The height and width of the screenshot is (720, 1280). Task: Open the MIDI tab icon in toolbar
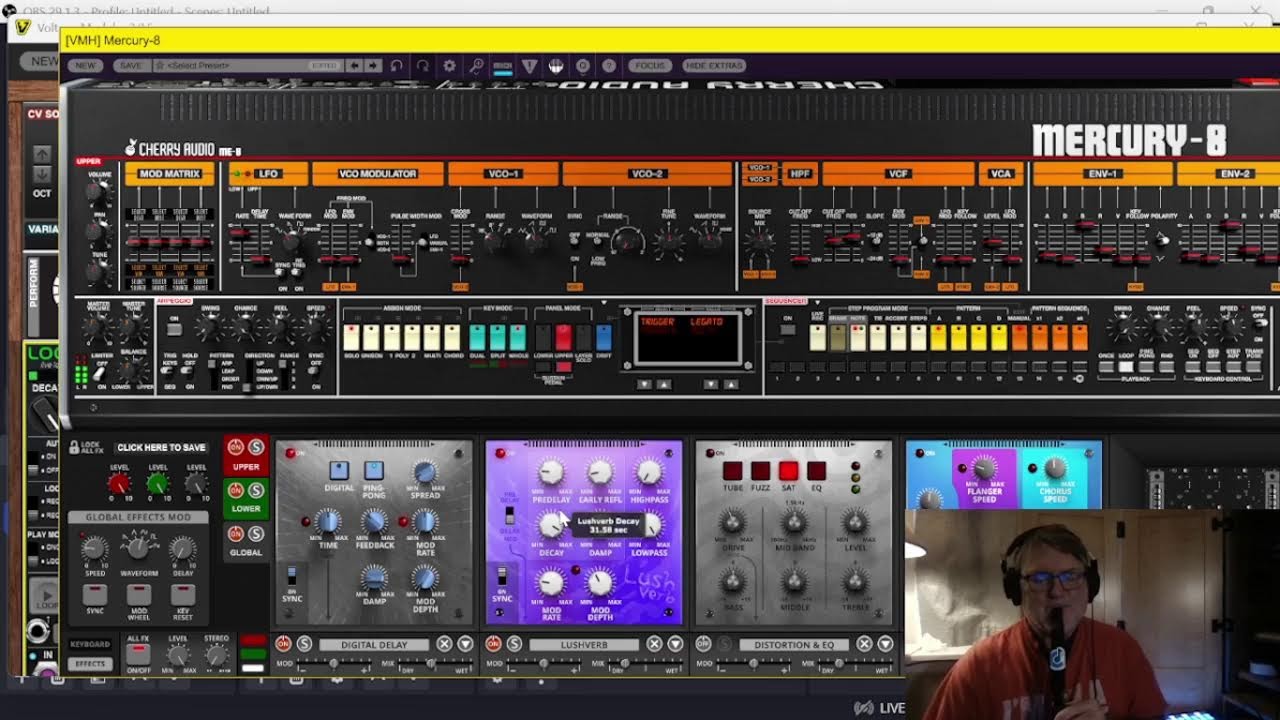pyautogui.click(x=503, y=66)
